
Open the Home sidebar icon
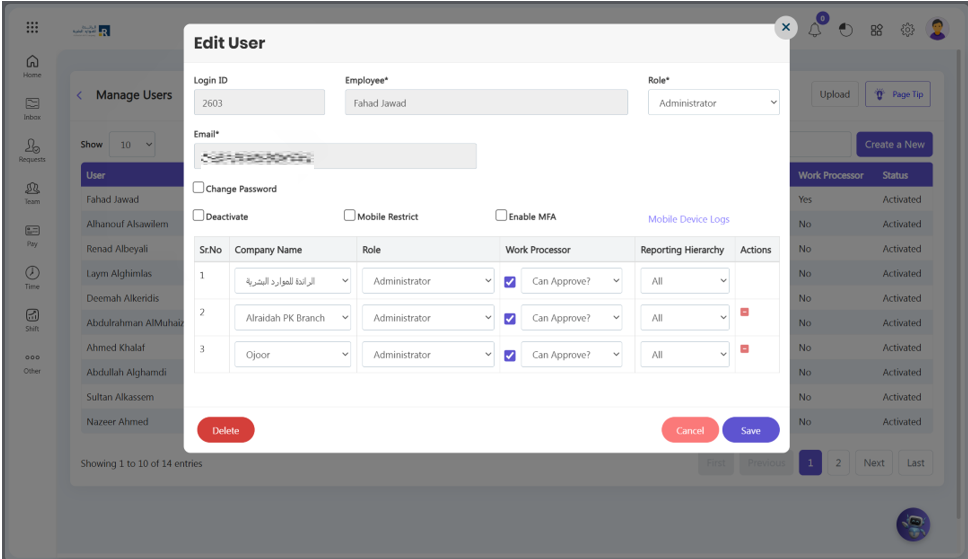pyautogui.click(x=32, y=65)
